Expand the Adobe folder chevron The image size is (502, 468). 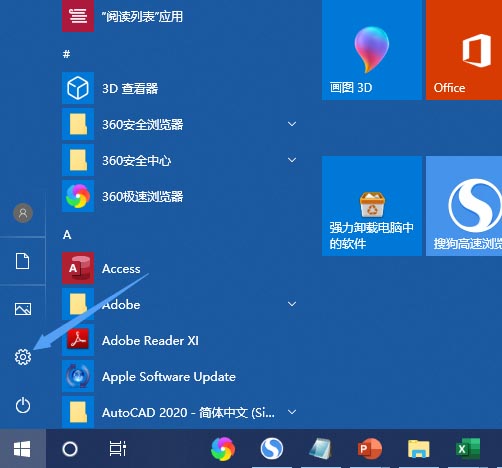click(x=292, y=304)
